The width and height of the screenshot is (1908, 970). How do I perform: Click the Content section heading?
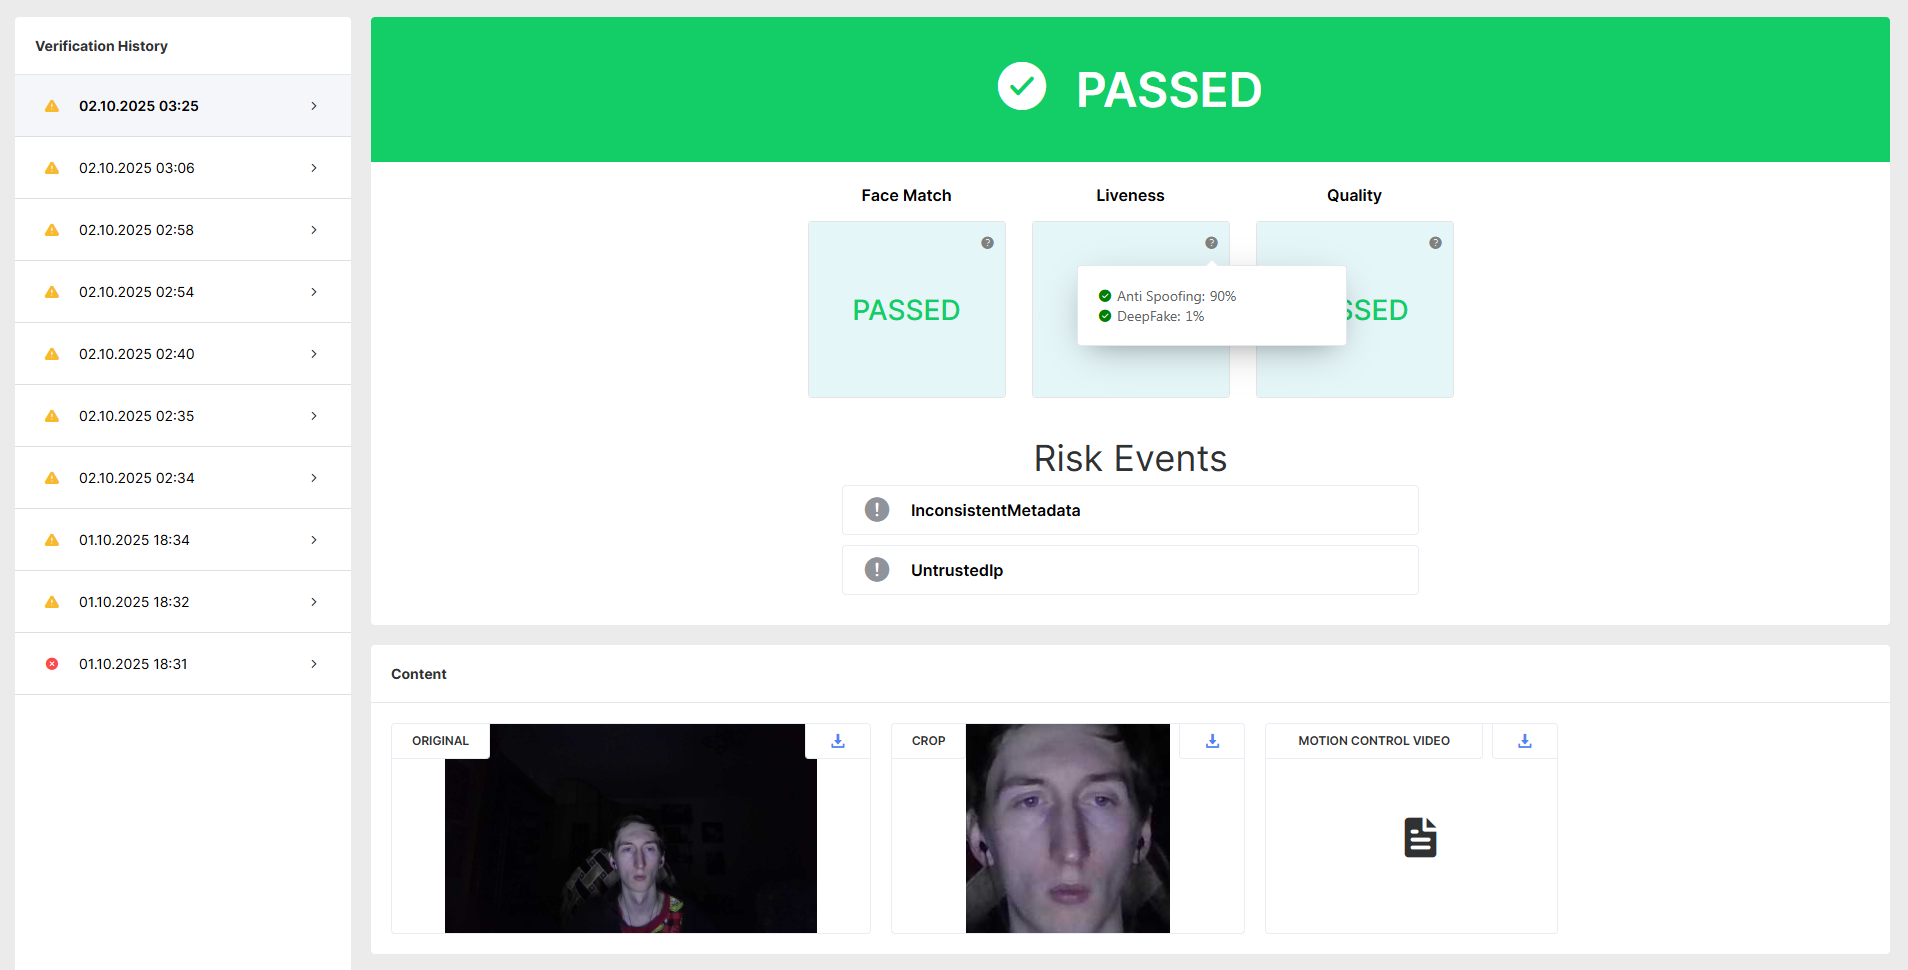click(419, 674)
